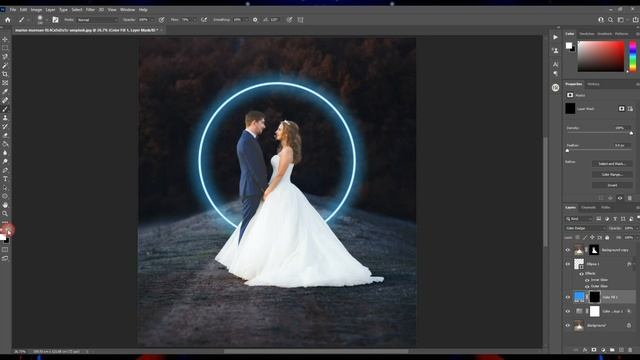Click the Select and Mask button
The width and height of the screenshot is (640, 360).
[612, 164]
